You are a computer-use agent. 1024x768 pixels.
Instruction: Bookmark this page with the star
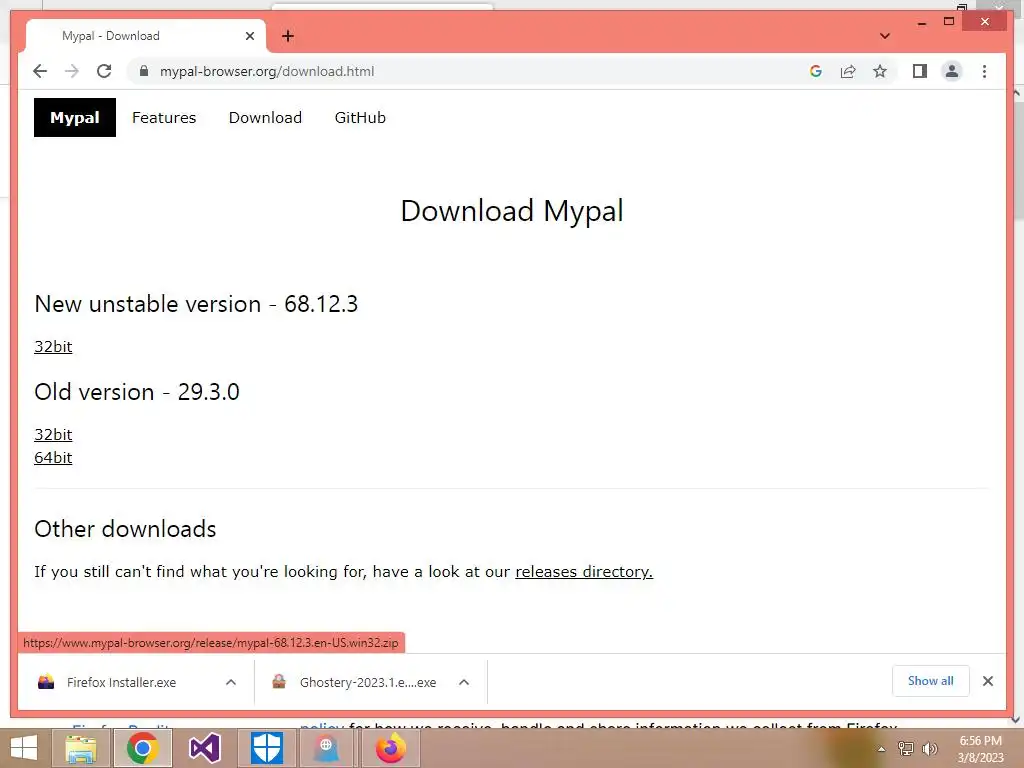coord(880,71)
